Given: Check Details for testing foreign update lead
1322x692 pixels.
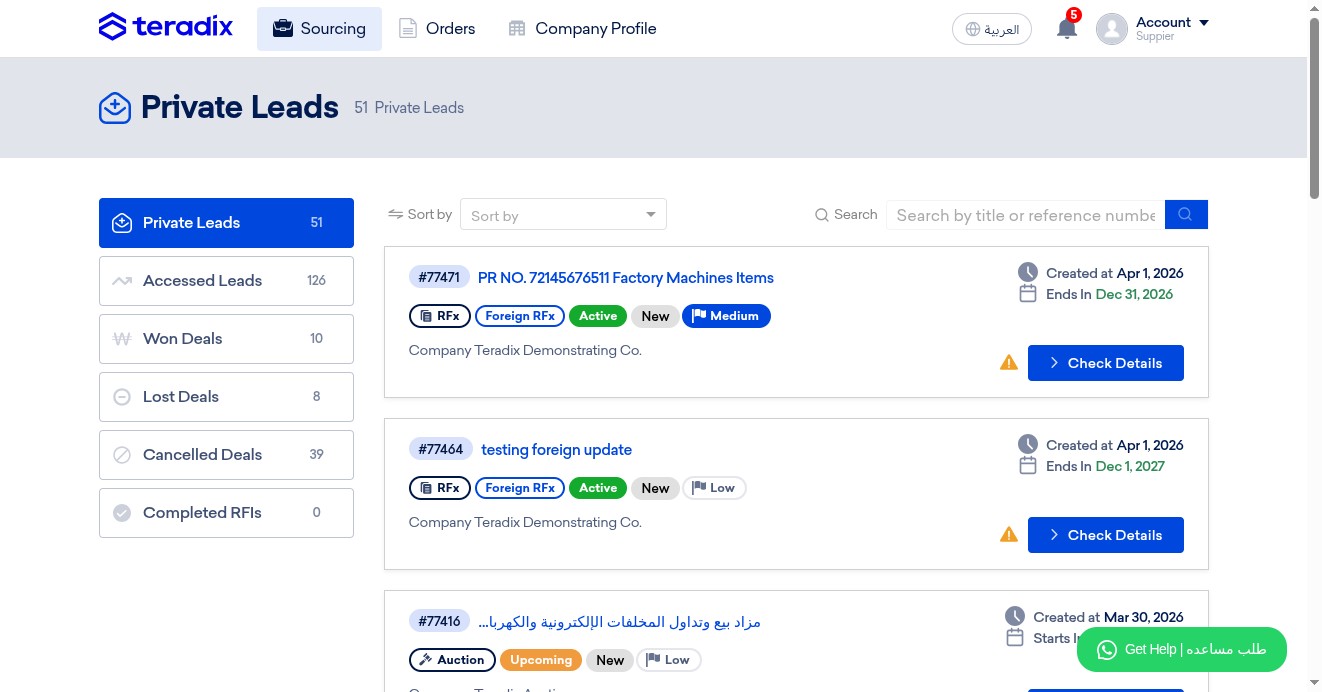Looking at the screenshot, I should 1105,535.
